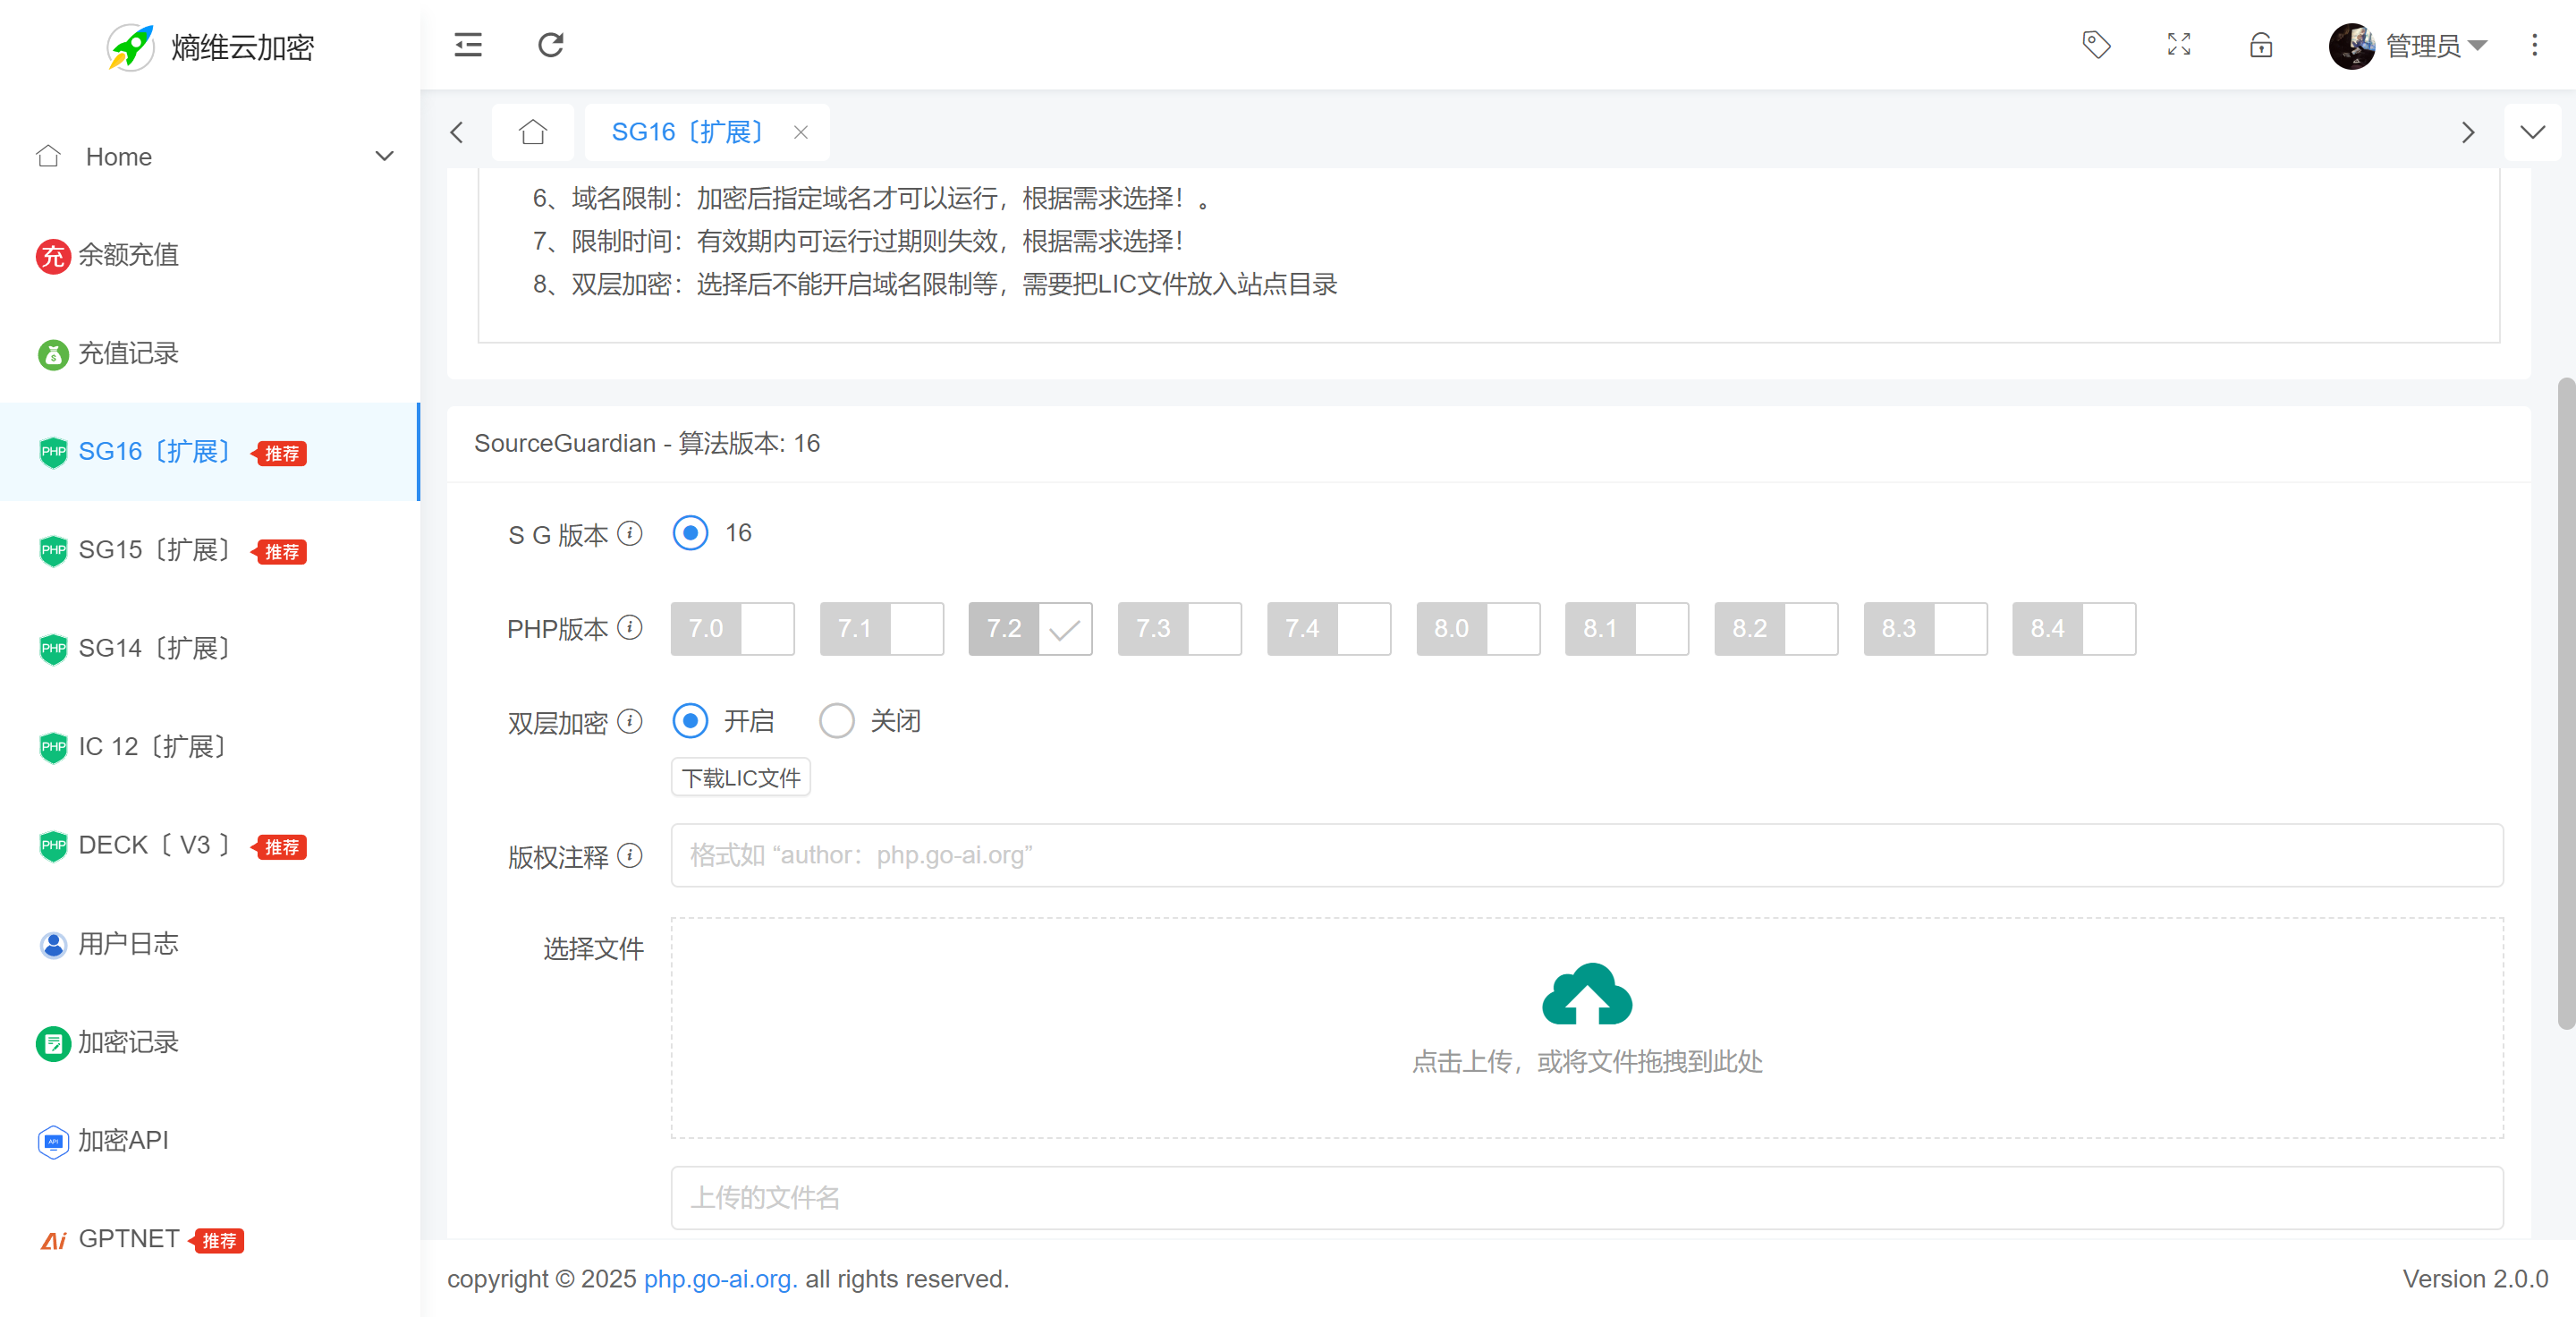Screen dimensions: 2576x1317
Task: Open Home in the sidebar
Action: pyautogui.click(x=210, y=157)
